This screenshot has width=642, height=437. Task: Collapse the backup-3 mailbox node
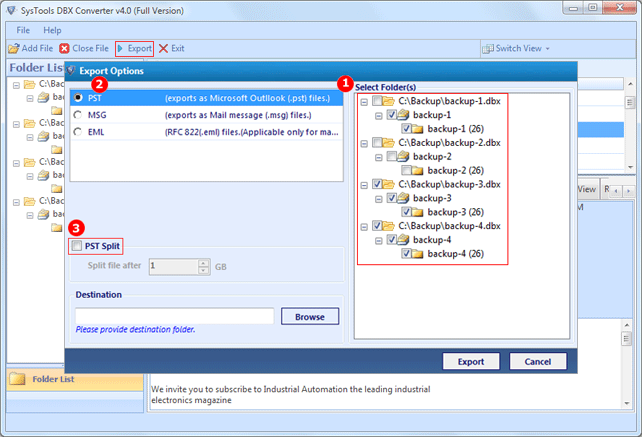click(379, 199)
